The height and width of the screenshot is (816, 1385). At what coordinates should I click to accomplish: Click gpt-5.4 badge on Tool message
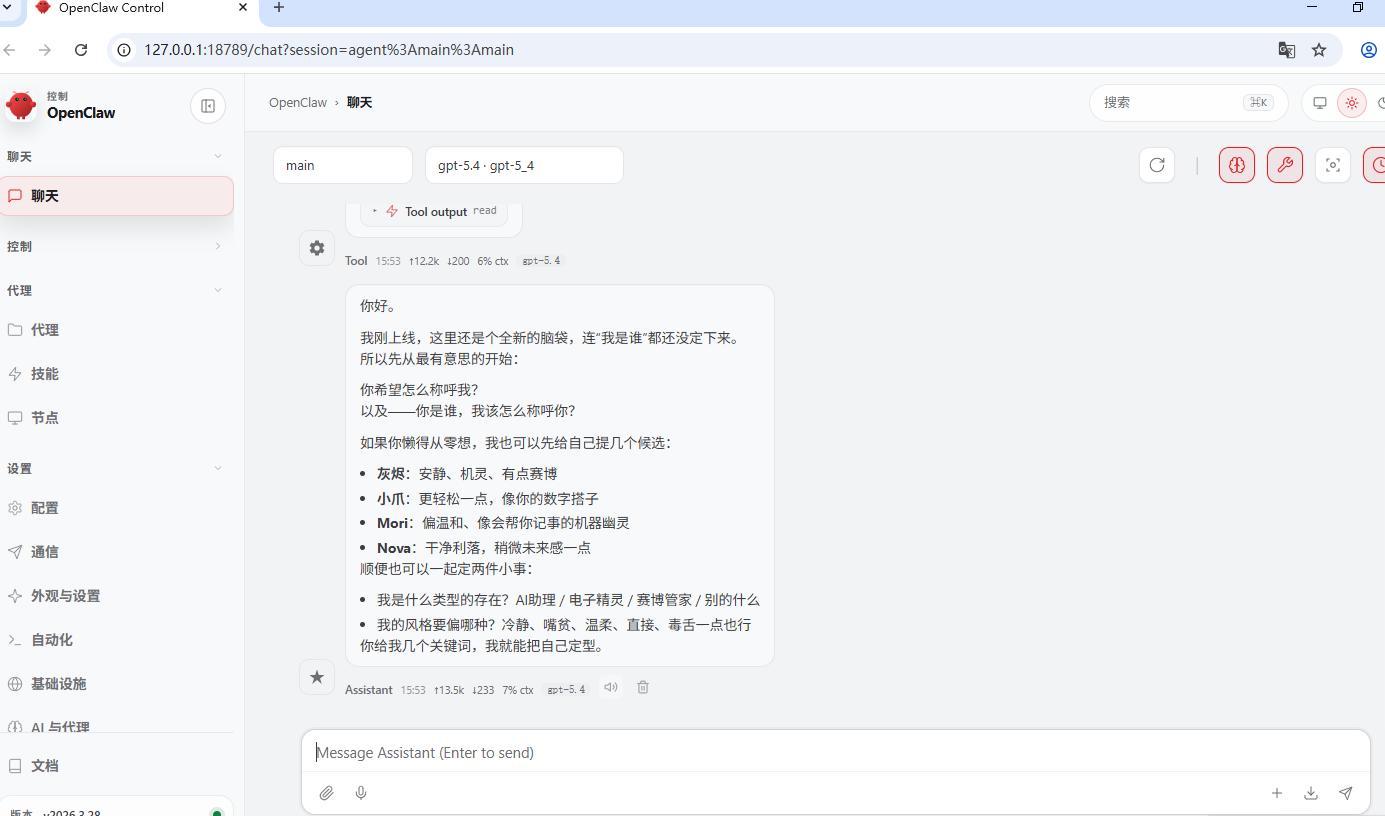(542, 261)
